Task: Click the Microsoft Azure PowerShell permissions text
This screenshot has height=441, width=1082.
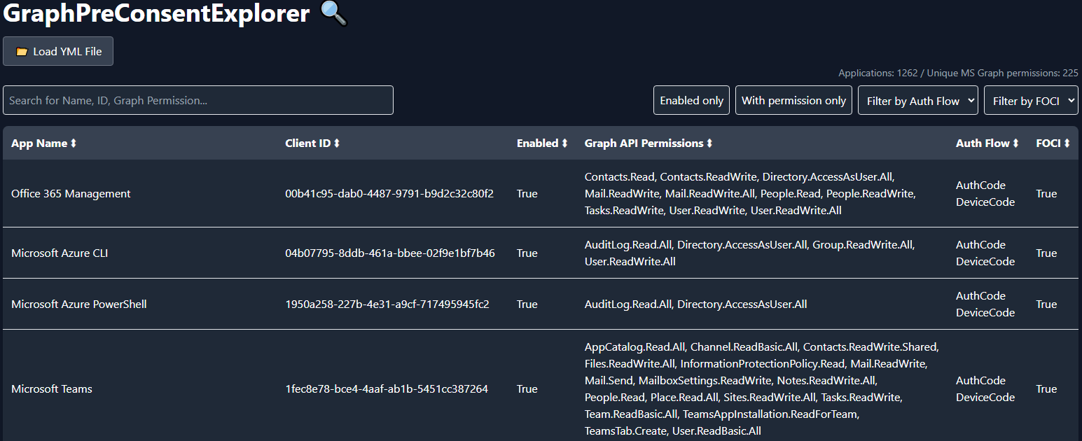Action: pos(696,304)
